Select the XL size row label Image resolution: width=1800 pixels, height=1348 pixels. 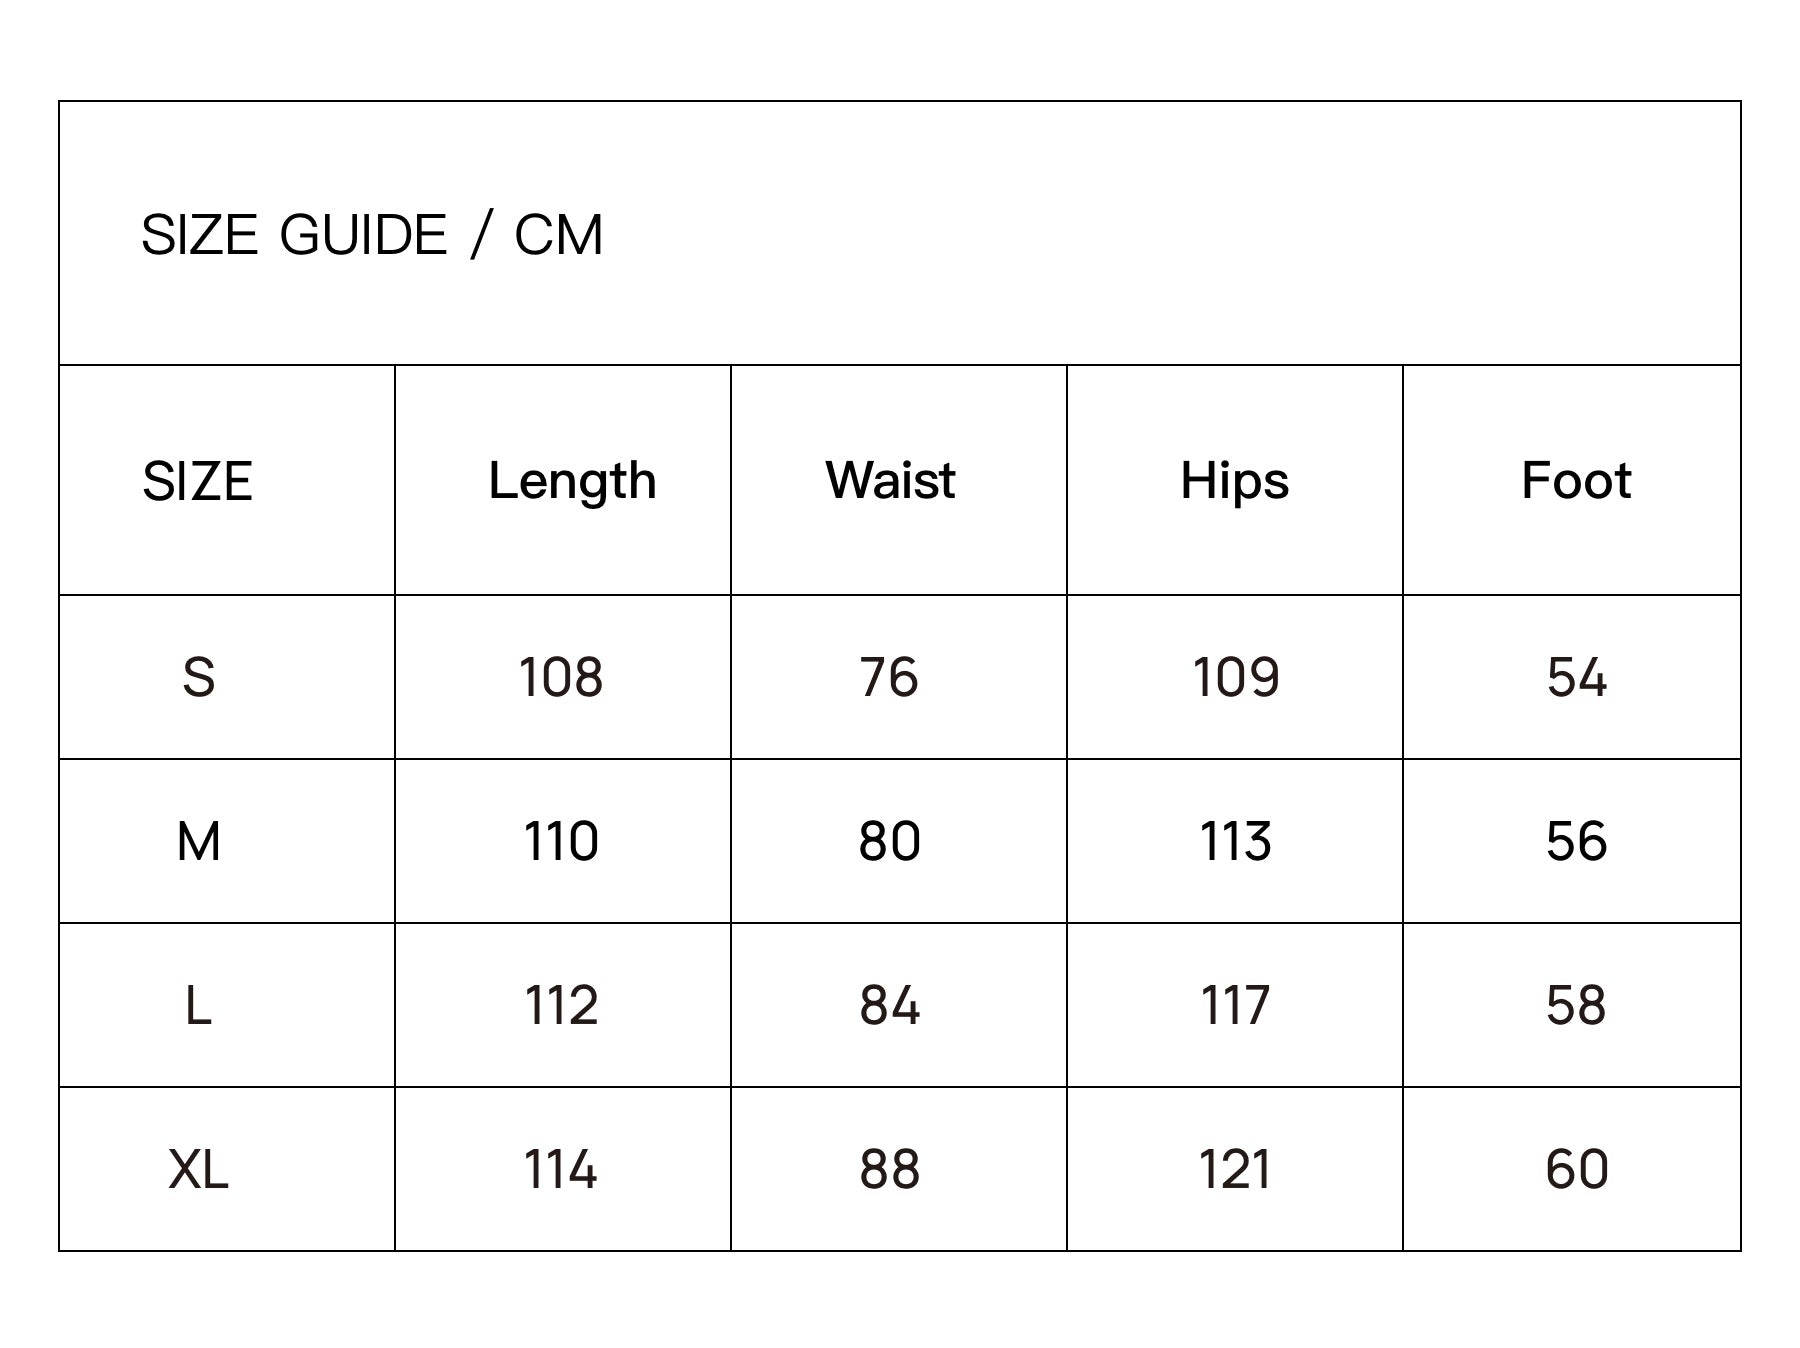[x=198, y=1169]
